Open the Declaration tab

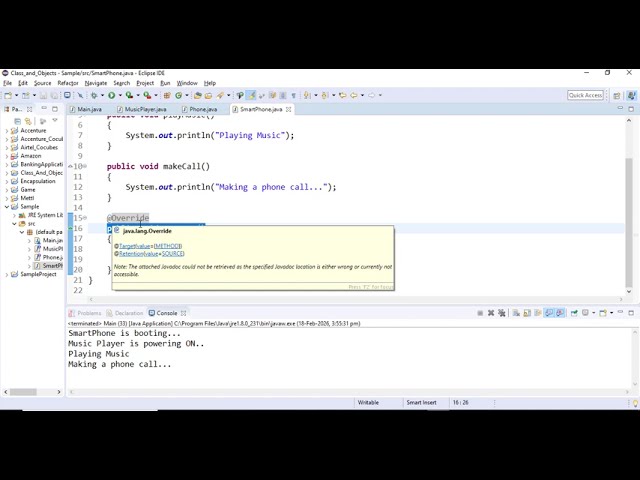coord(125,313)
